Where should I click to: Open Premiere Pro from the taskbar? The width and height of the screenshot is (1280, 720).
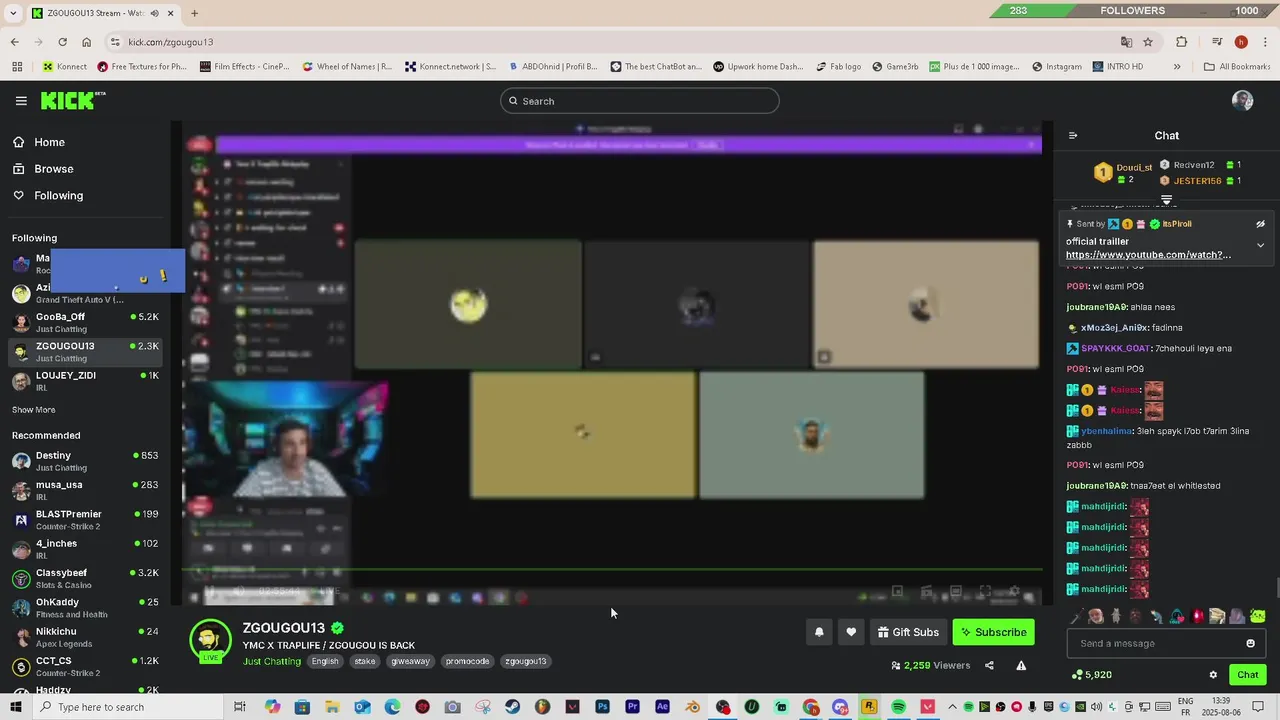632,707
